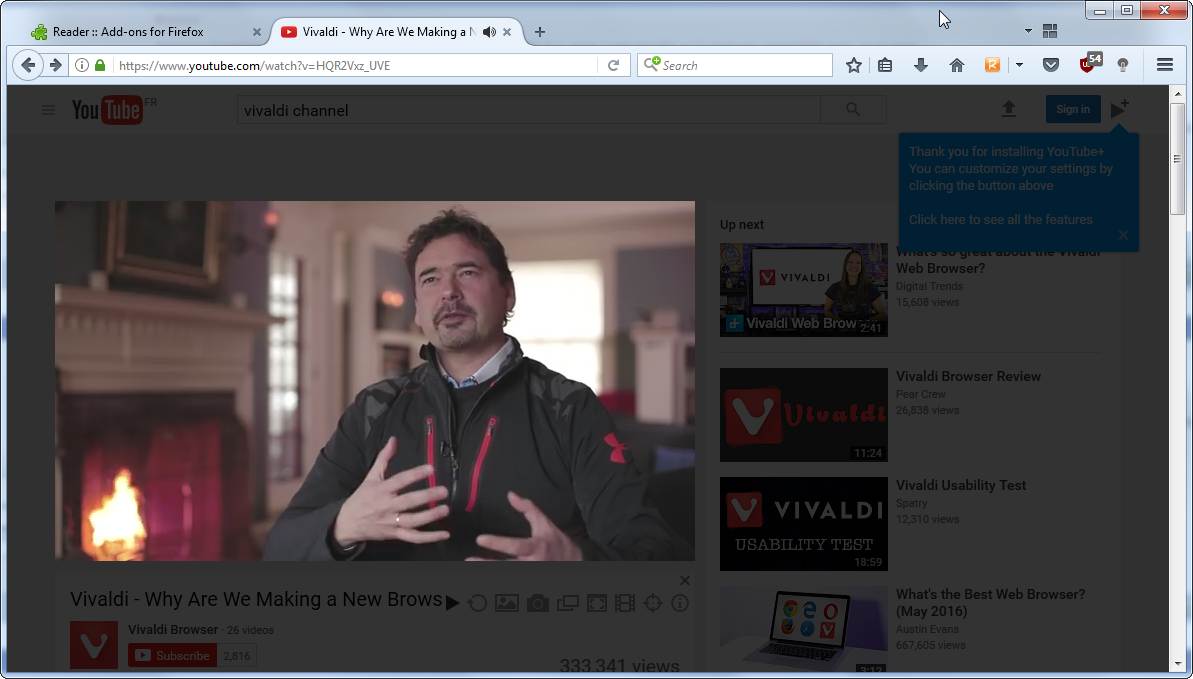Go back with the browser back arrow

[x=28, y=65]
